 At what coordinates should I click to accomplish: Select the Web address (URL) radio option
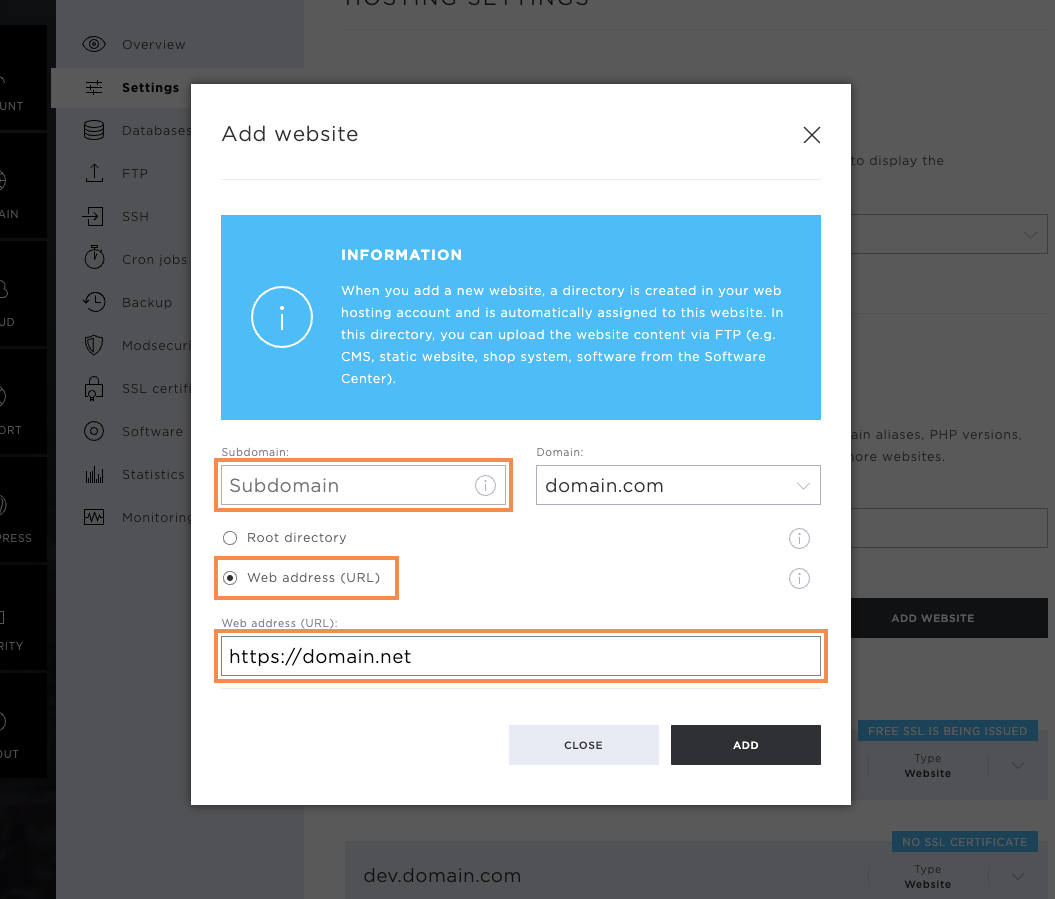pos(230,578)
